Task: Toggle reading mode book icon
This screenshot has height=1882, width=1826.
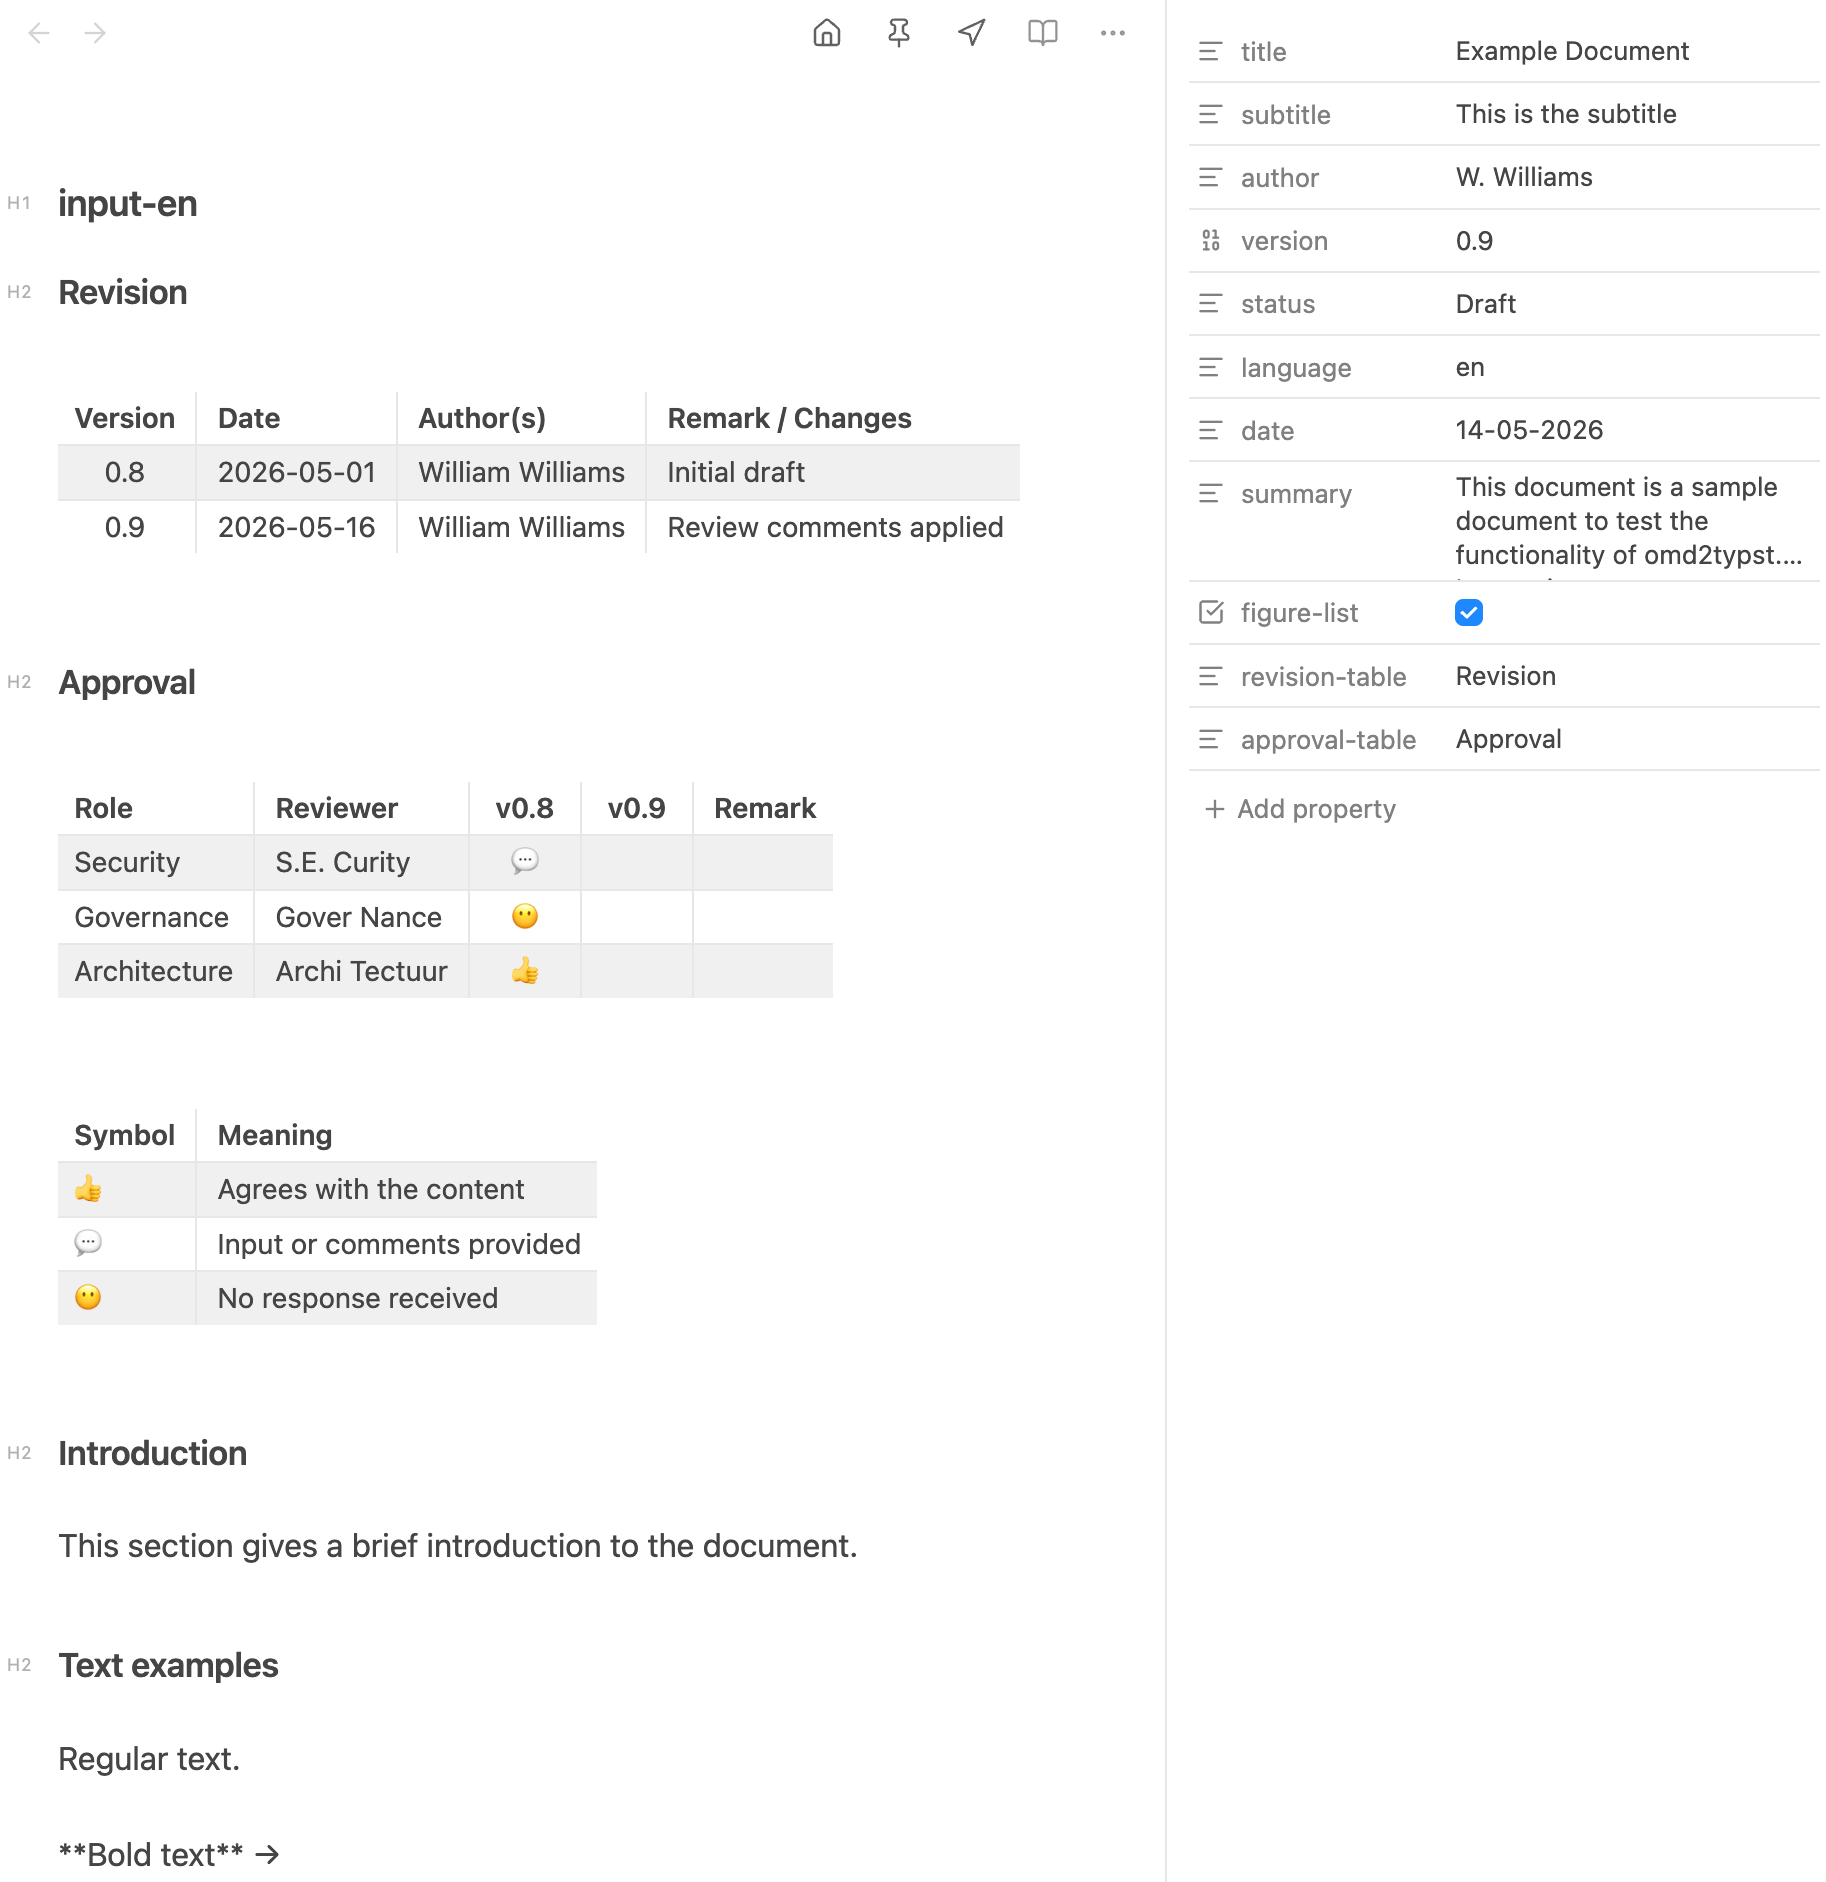Action: pos(1042,33)
